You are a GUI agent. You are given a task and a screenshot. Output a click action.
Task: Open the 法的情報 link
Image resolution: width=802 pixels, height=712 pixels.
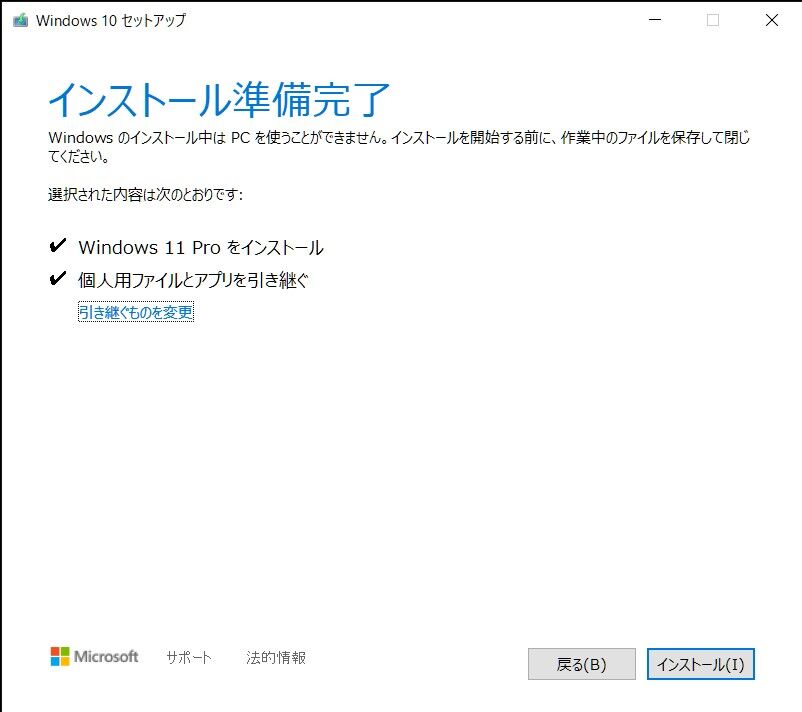click(276, 657)
